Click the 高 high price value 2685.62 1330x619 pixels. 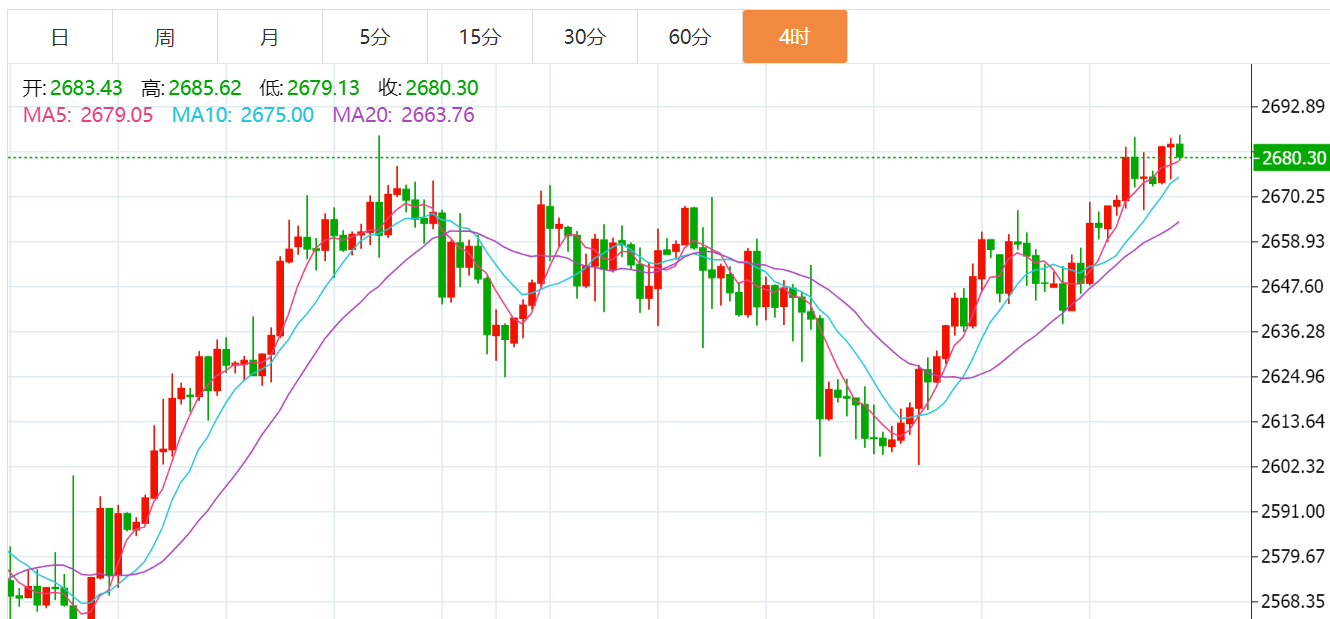click(205, 88)
